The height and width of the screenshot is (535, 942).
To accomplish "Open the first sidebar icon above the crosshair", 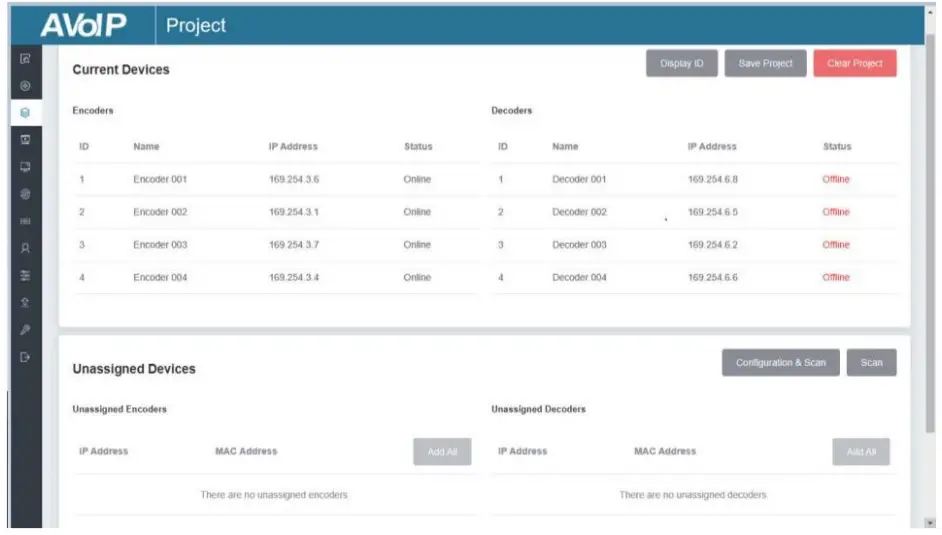I will click(25, 59).
